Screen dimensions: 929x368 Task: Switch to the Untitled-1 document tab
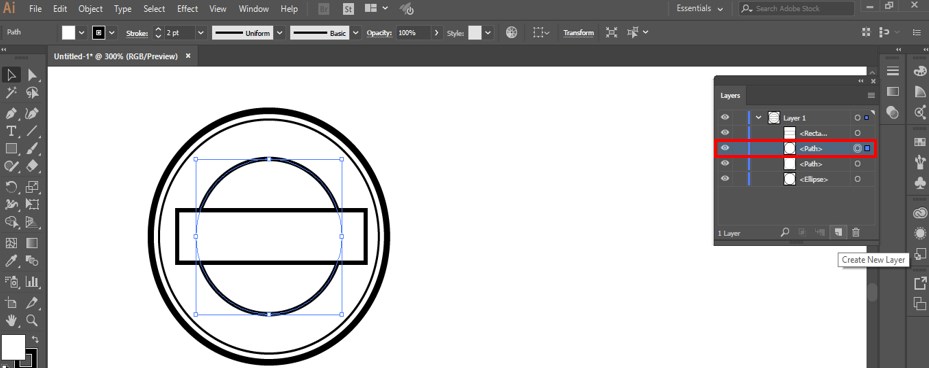click(116, 56)
